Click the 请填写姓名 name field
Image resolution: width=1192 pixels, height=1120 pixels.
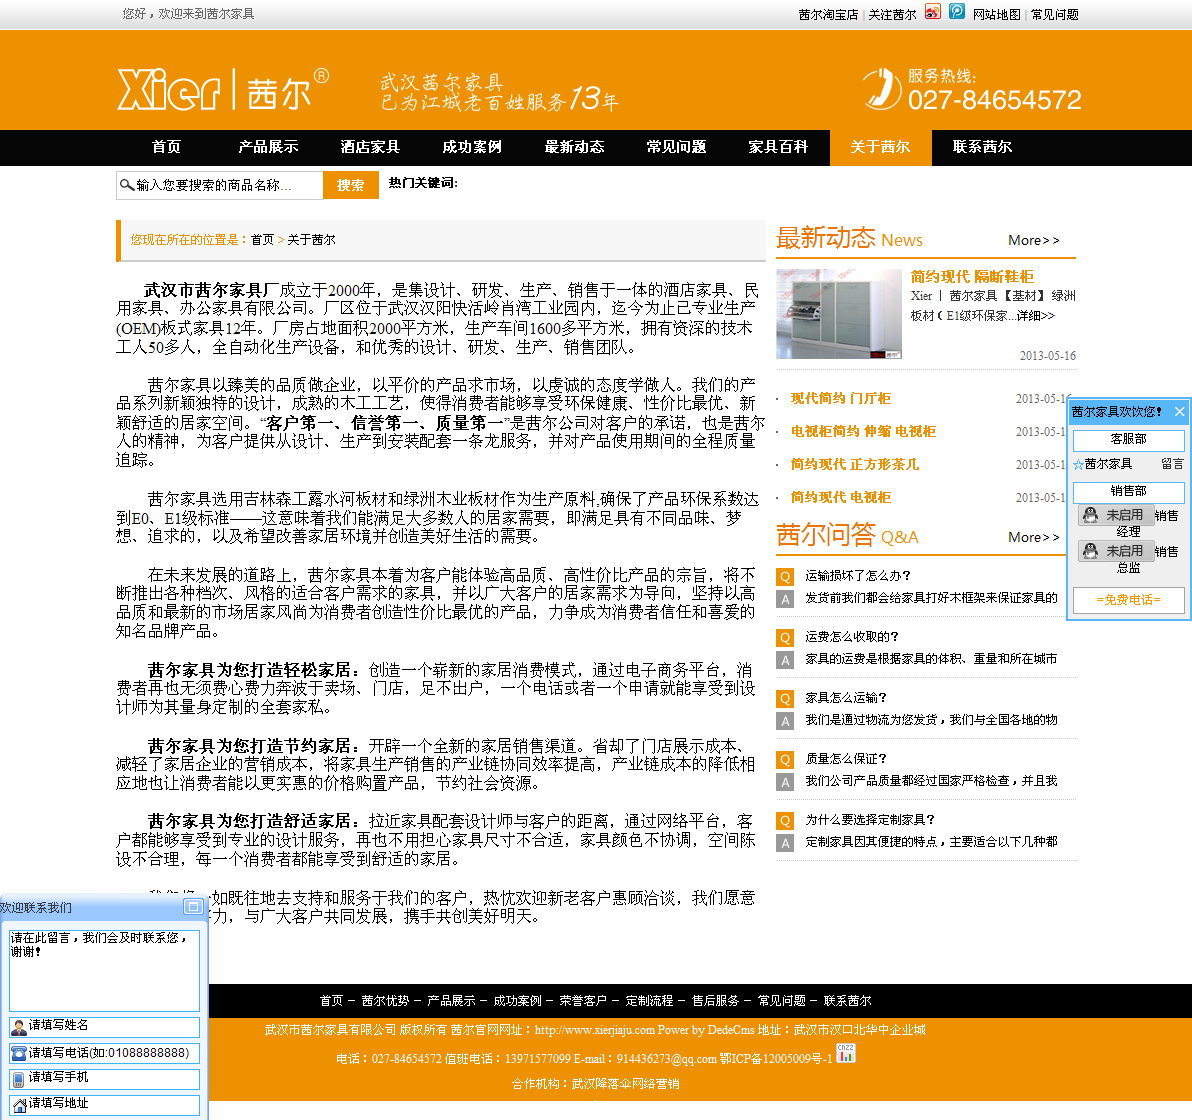click(110, 1026)
